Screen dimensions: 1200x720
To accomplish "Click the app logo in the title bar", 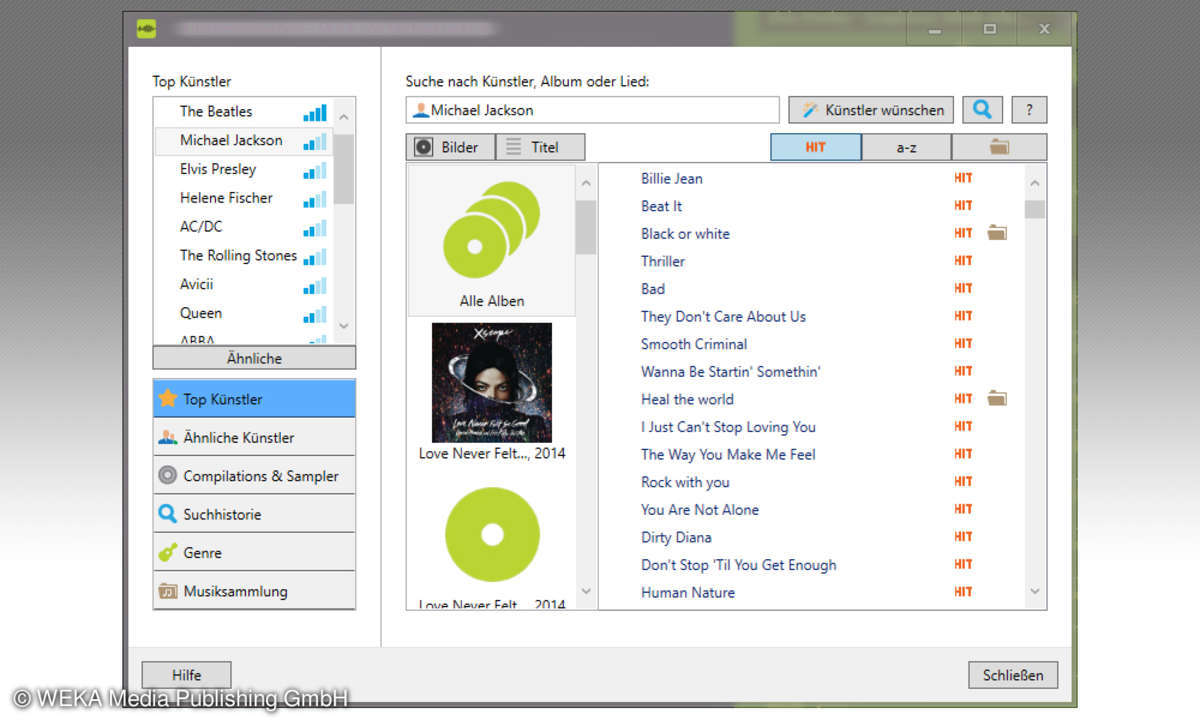I will coord(147,29).
